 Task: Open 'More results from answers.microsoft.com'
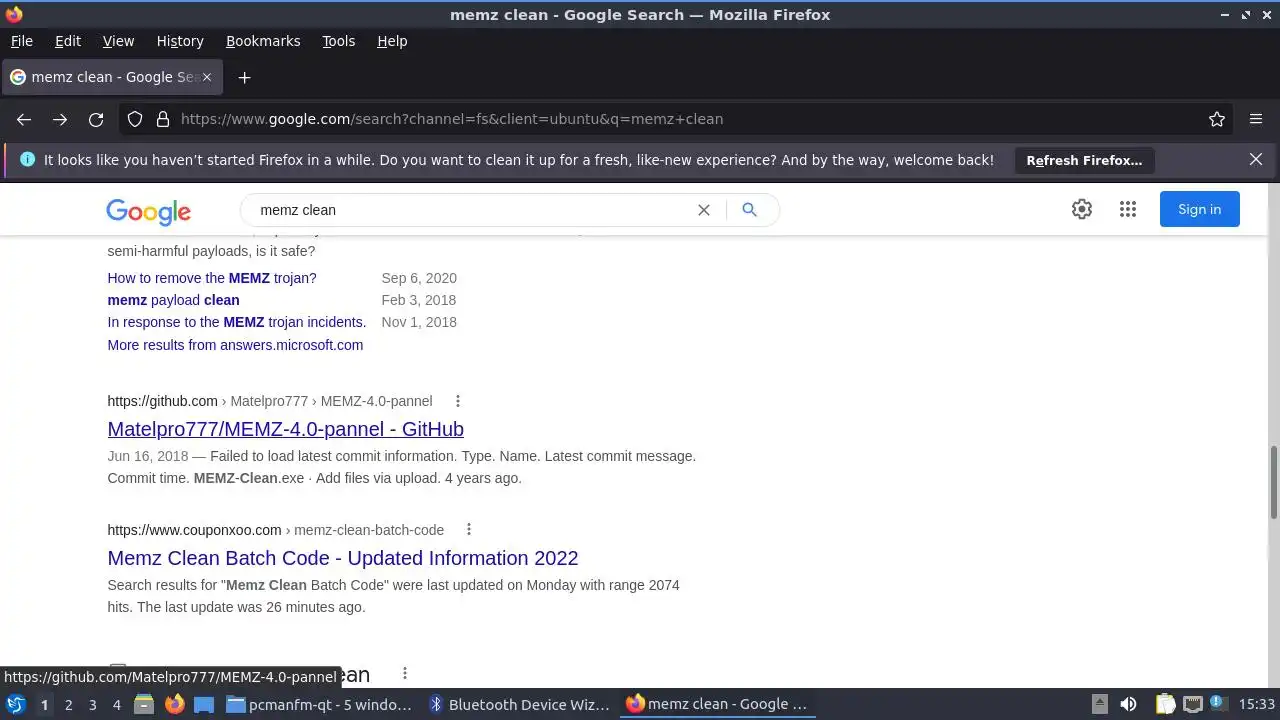(235, 345)
